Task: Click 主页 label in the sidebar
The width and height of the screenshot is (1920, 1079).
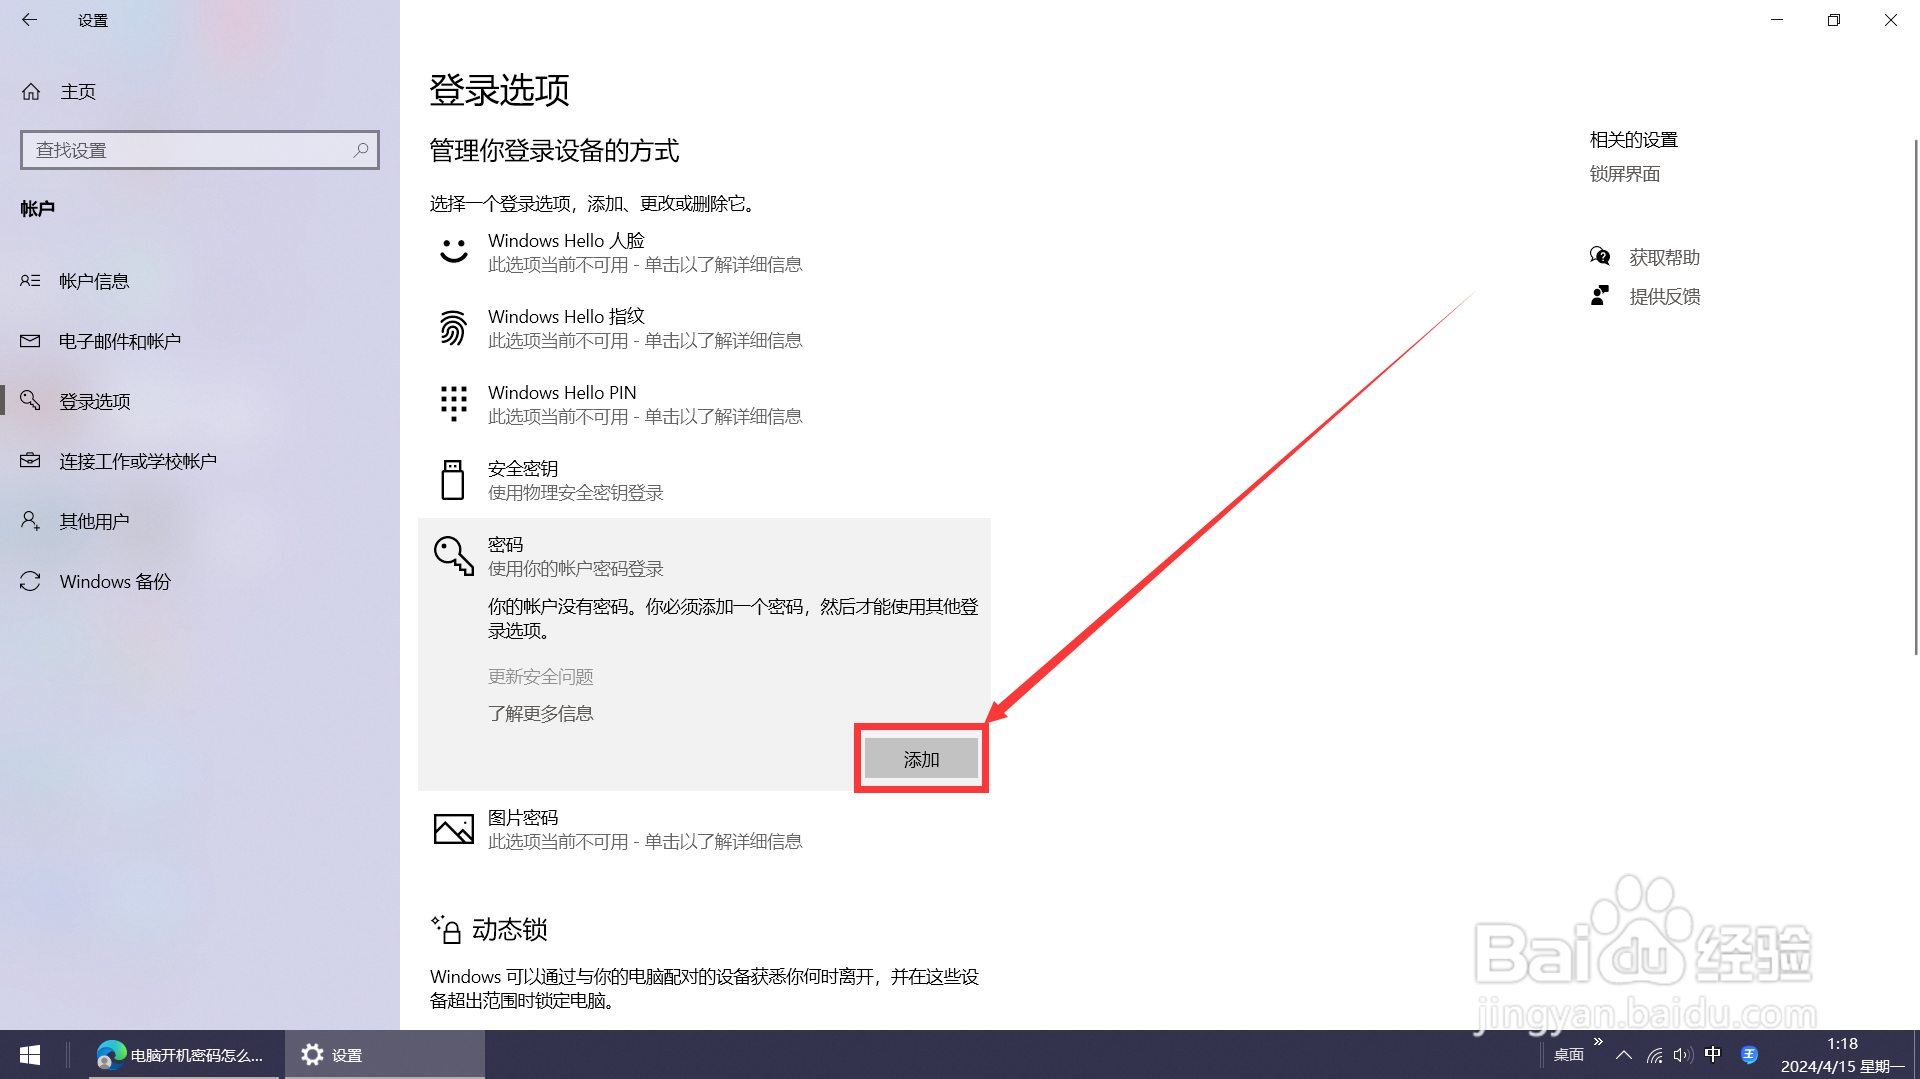Action: [x=78, y=92]
